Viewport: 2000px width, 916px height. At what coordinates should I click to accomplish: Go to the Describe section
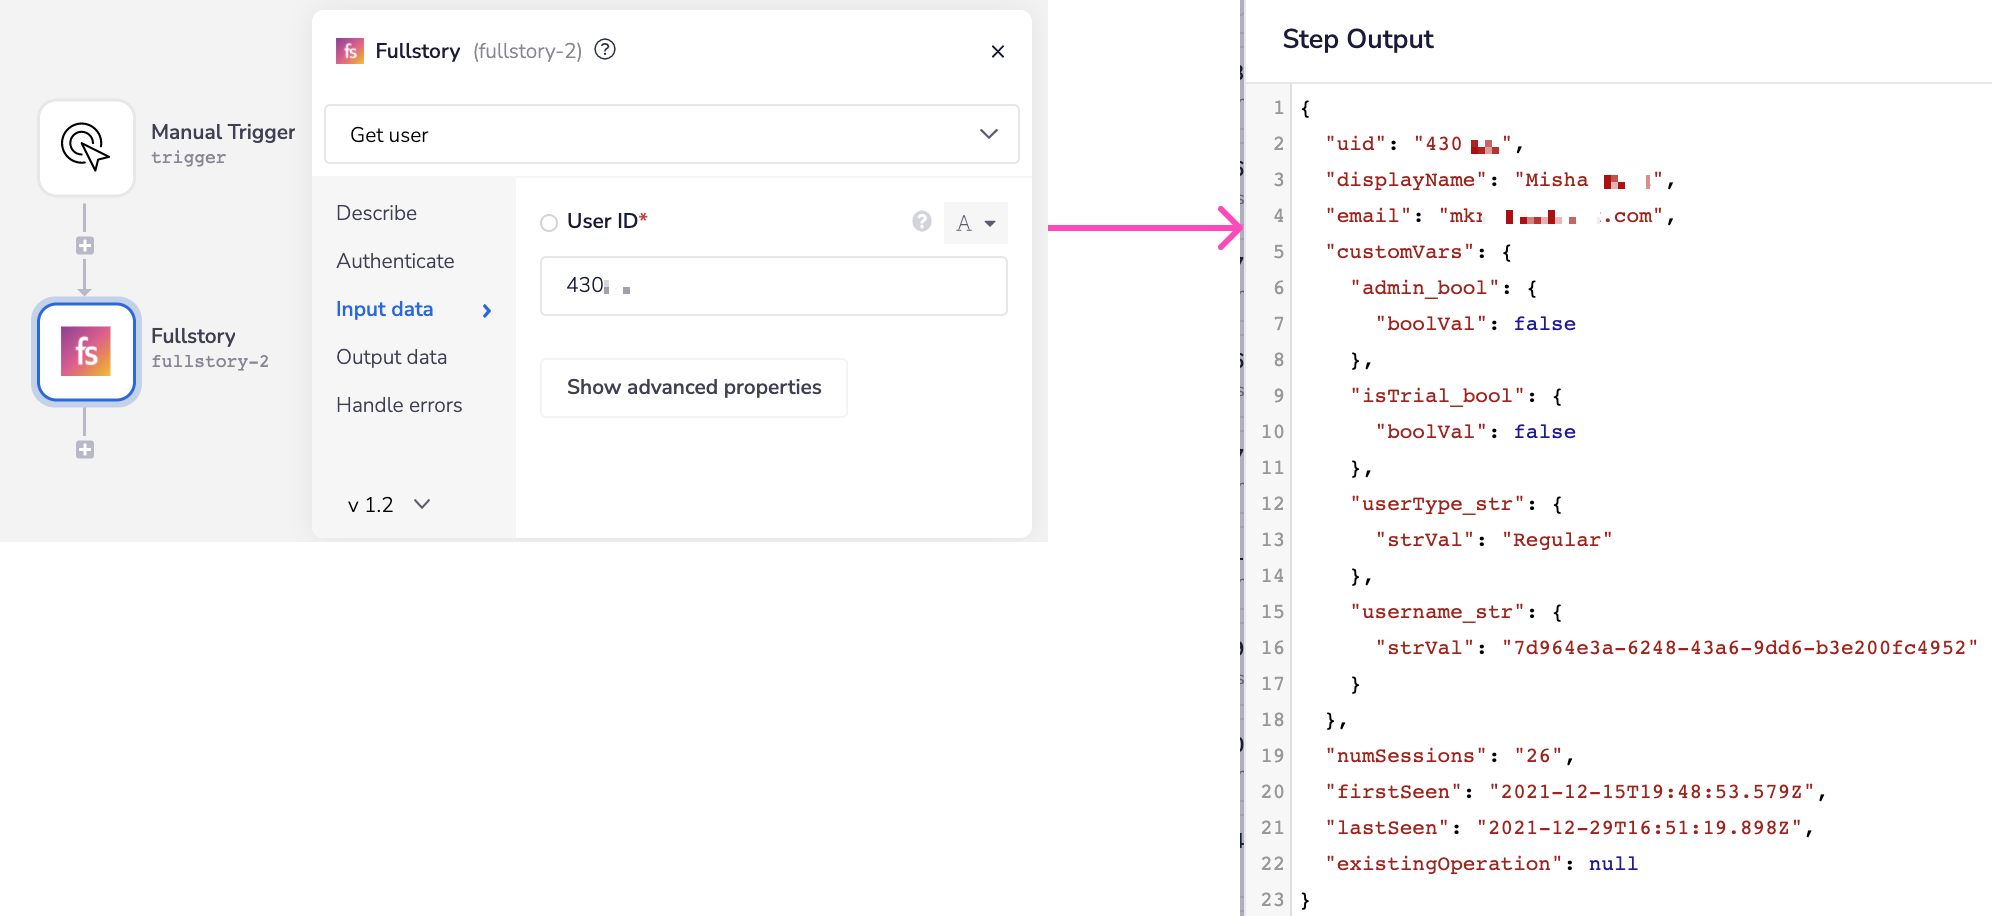(x=376, y=213)
